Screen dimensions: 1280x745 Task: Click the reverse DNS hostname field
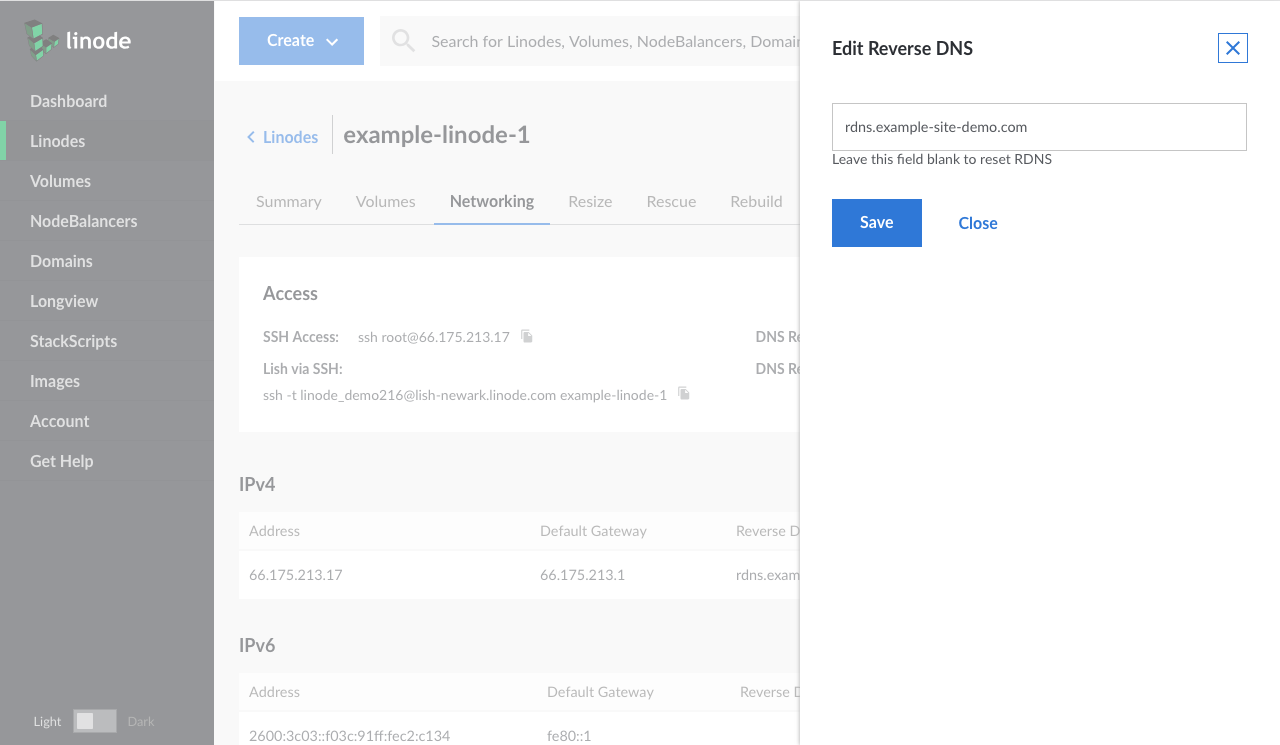pos(1038,127)
